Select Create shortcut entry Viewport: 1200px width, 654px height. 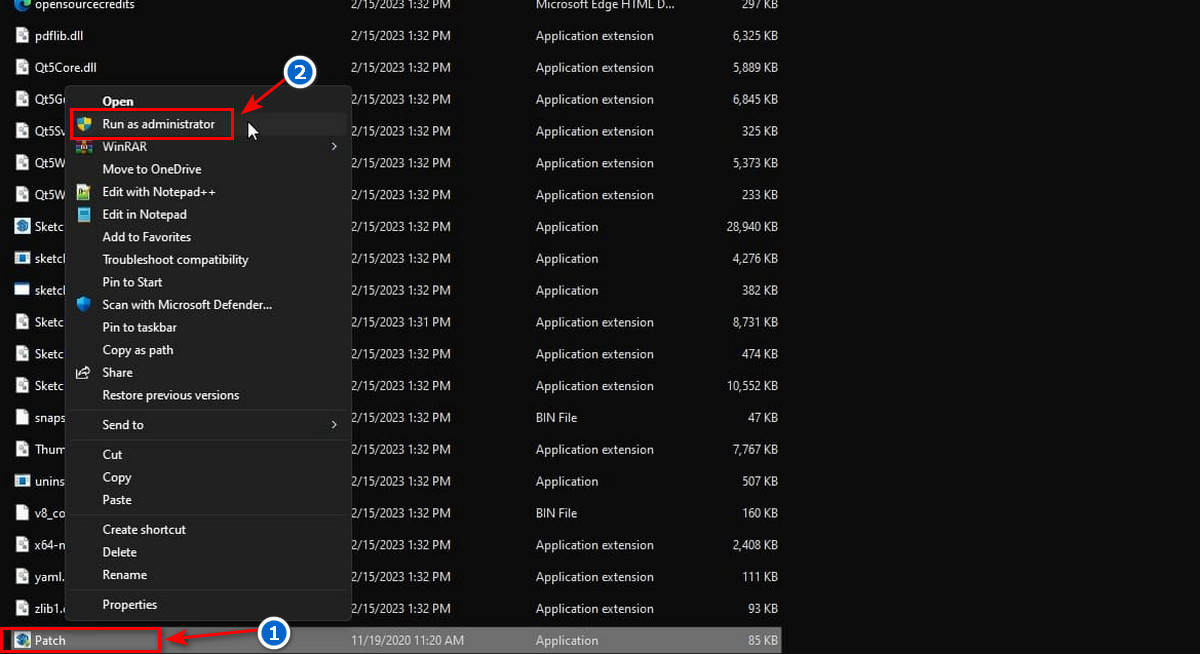point(144,529)
